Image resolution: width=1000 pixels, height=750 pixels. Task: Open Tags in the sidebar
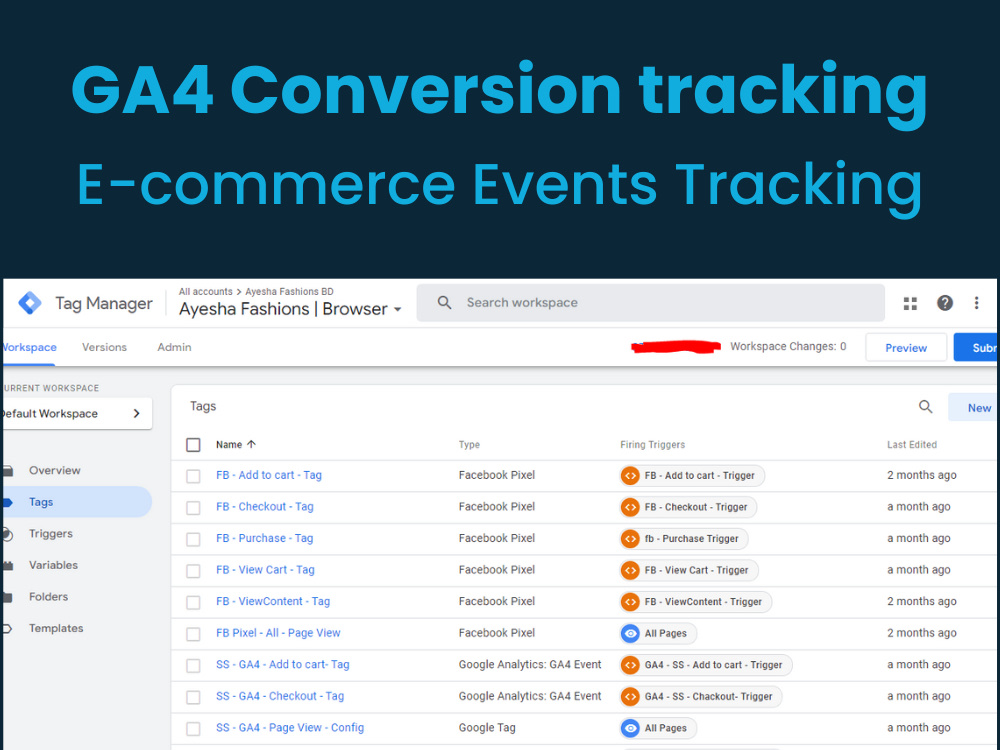(77, 502)
